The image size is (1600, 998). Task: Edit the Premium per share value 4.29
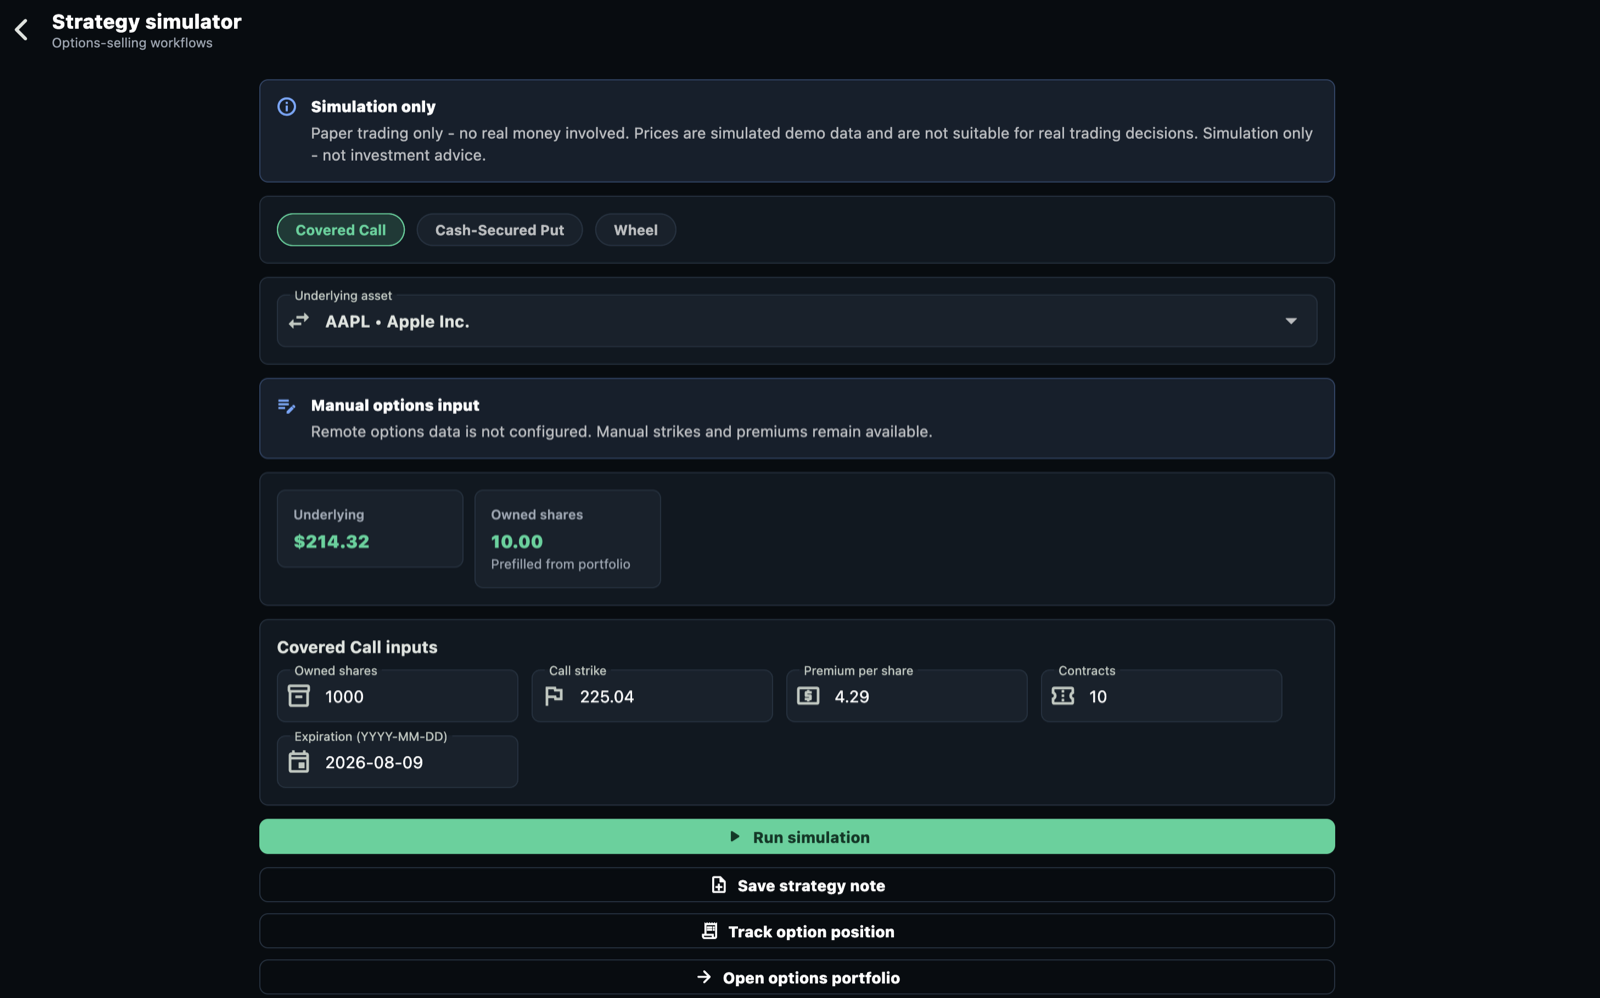906,696
